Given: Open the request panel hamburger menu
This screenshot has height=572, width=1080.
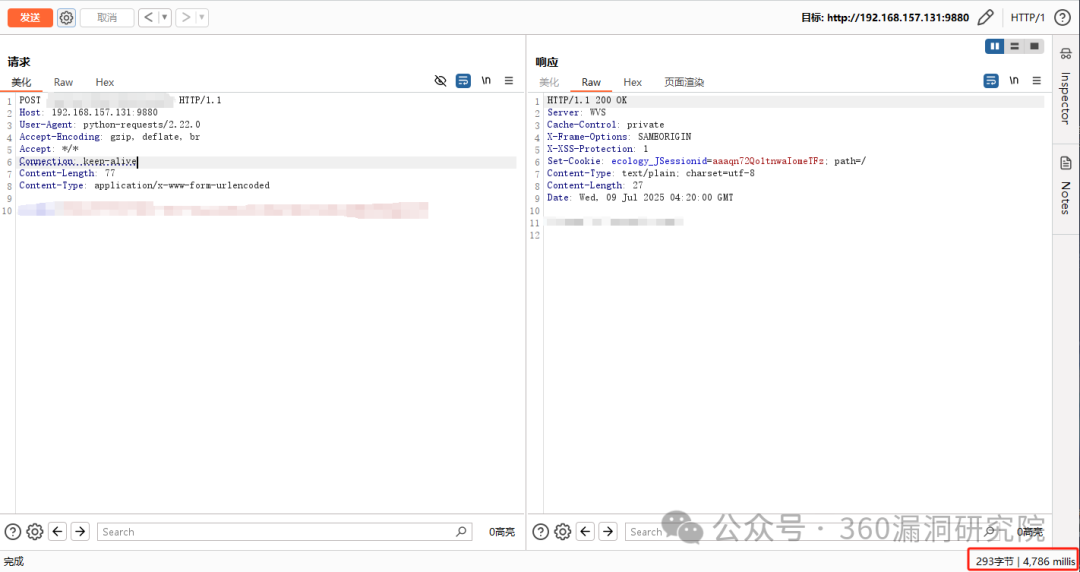Looking at the screenshot, I should click(x=508, y=81).
